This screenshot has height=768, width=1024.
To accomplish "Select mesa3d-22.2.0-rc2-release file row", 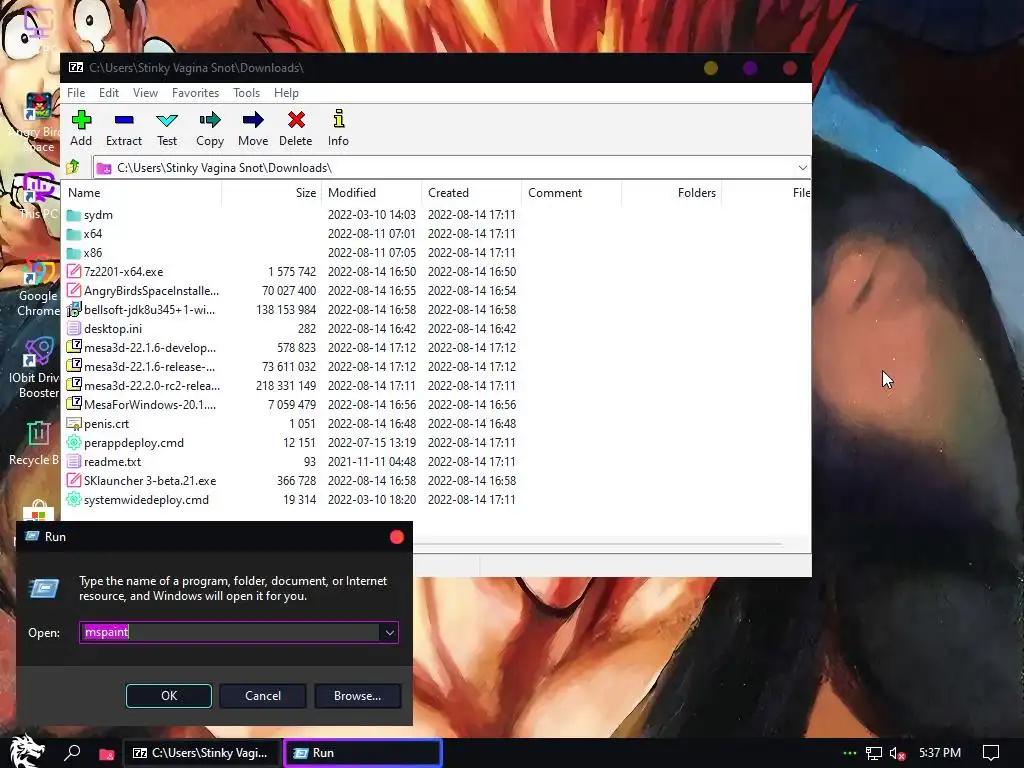I will (291, 385).
